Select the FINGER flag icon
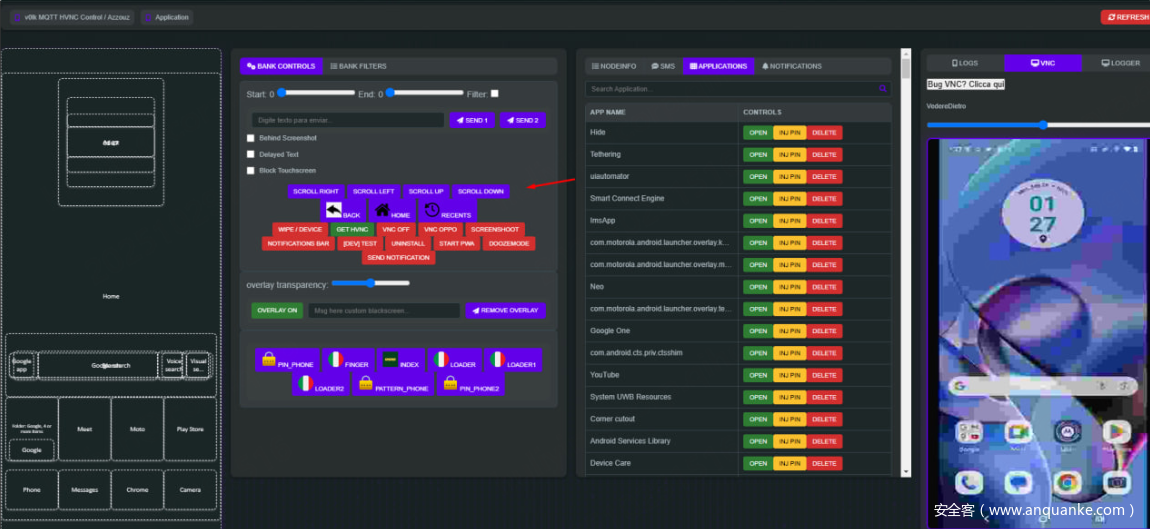Screen dimensions: 1150x529 [336, 359]
